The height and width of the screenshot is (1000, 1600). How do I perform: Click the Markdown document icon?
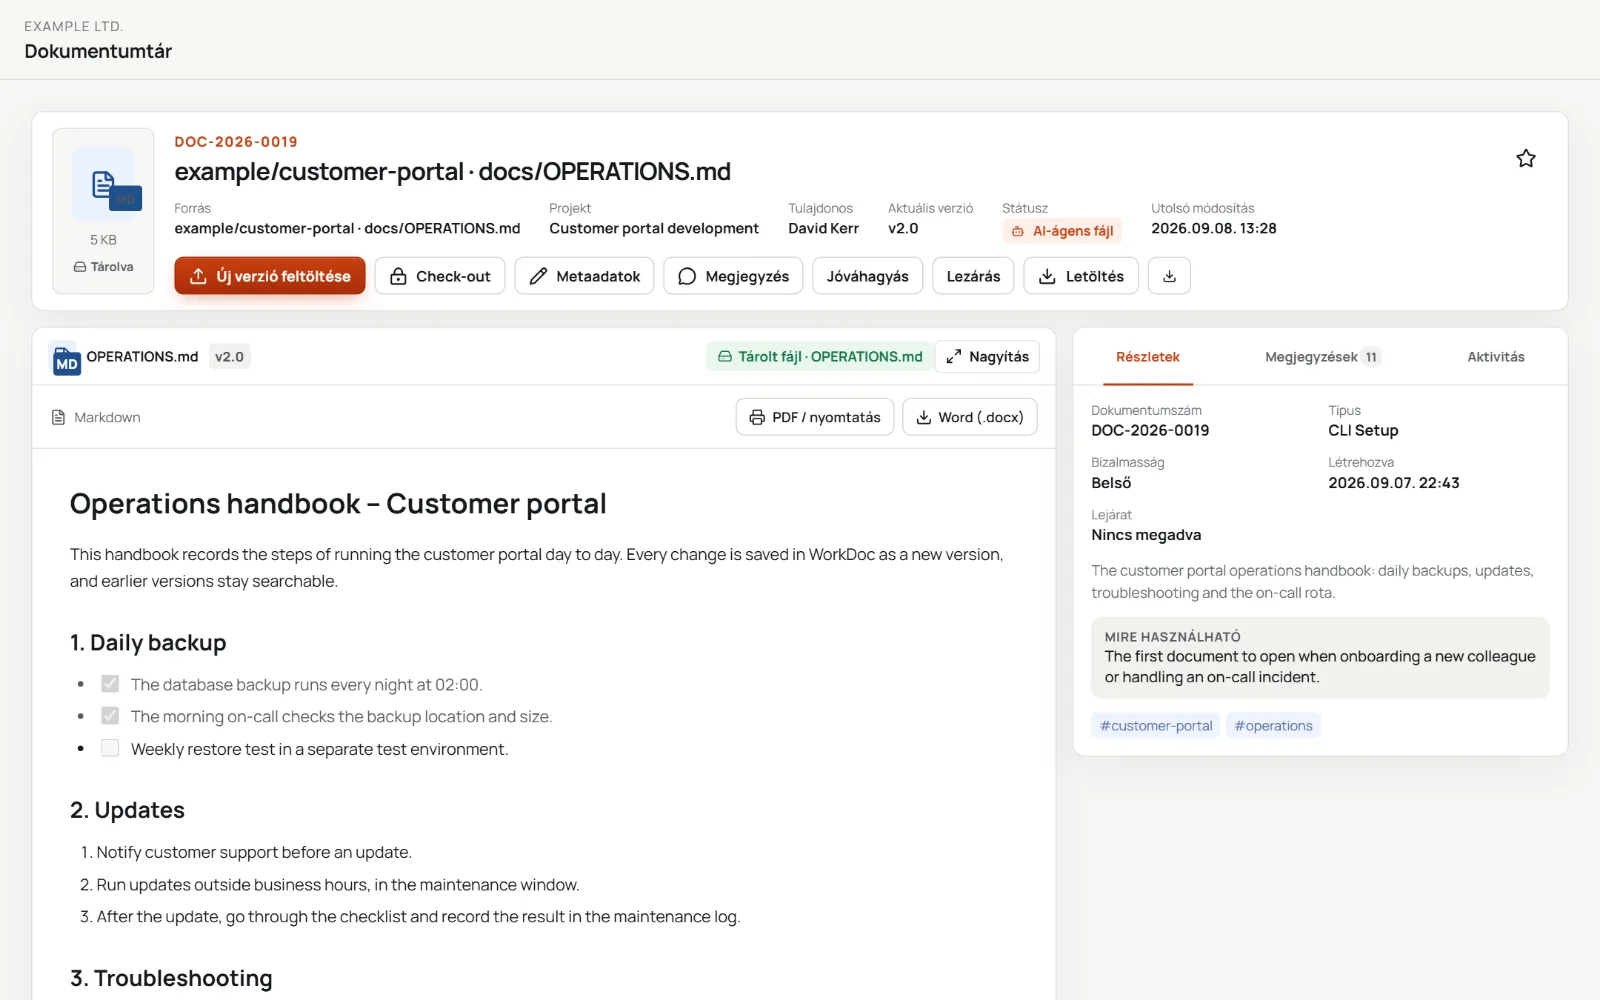[x=58, y=417]
